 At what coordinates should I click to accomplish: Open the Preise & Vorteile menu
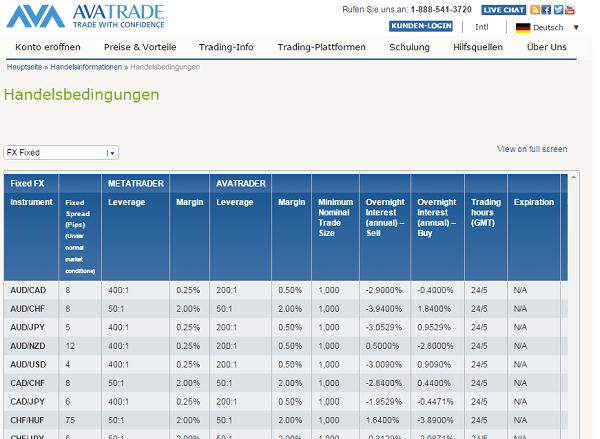[140, 47]
